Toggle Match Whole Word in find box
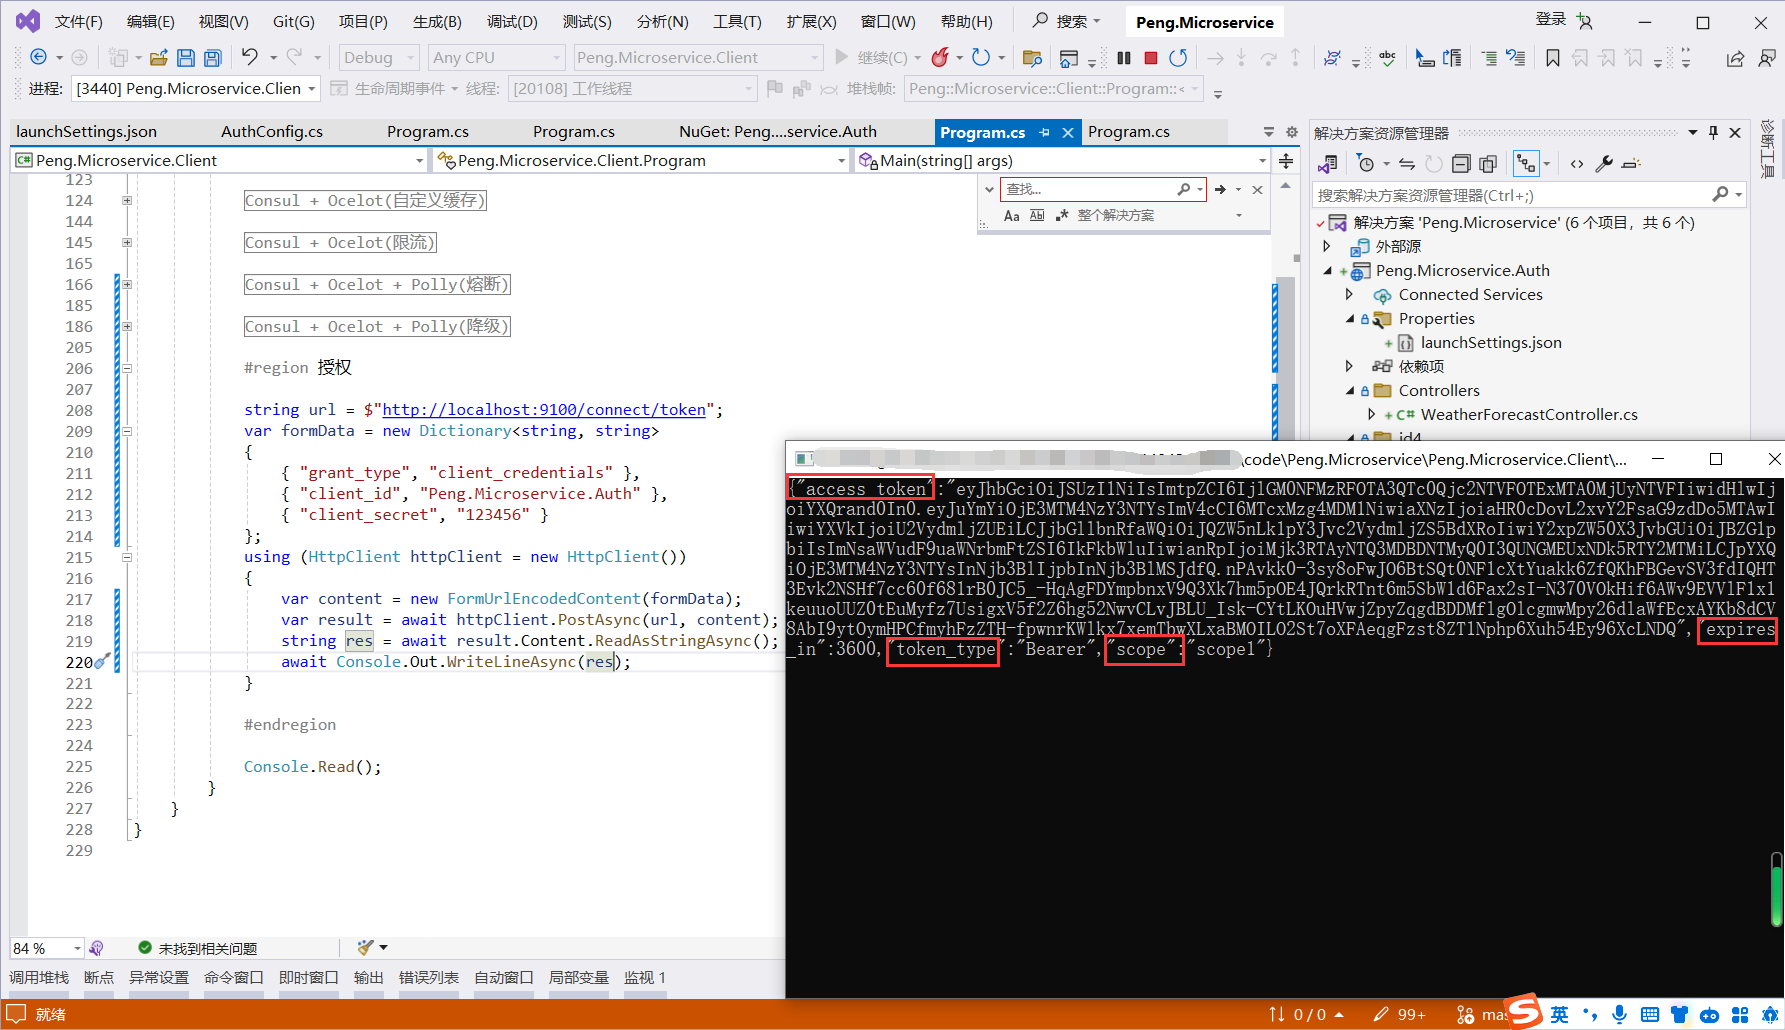 [x=1037, y=215]
